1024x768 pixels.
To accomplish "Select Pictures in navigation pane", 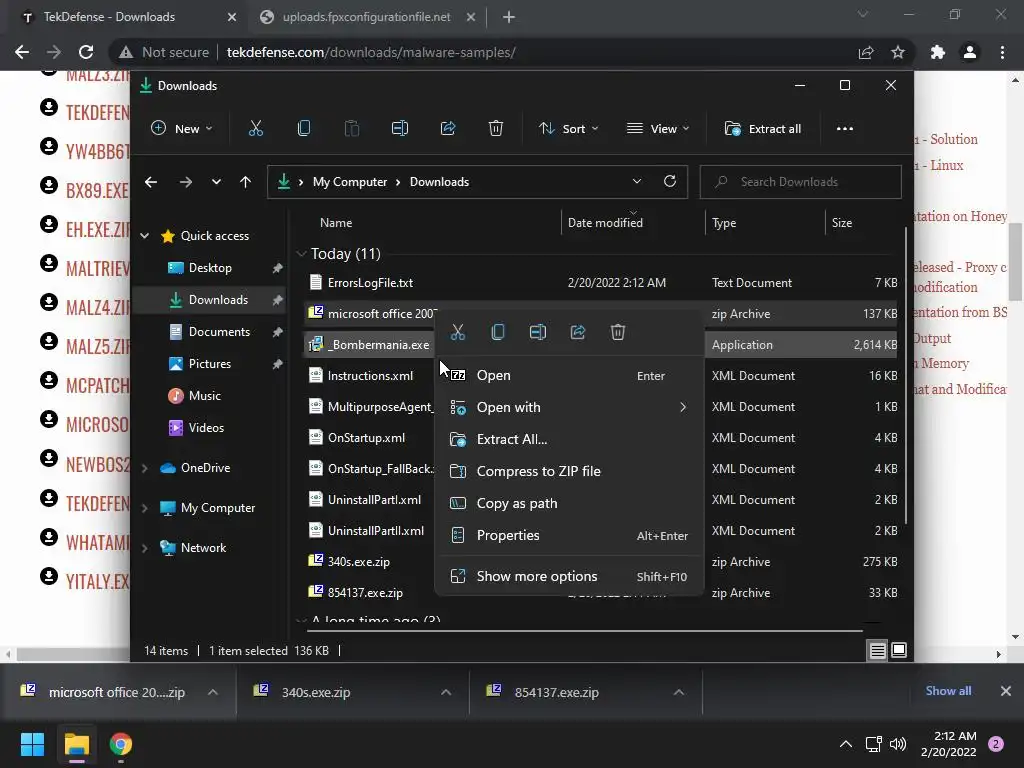I will pyautogui.click(x=210, y=364).
